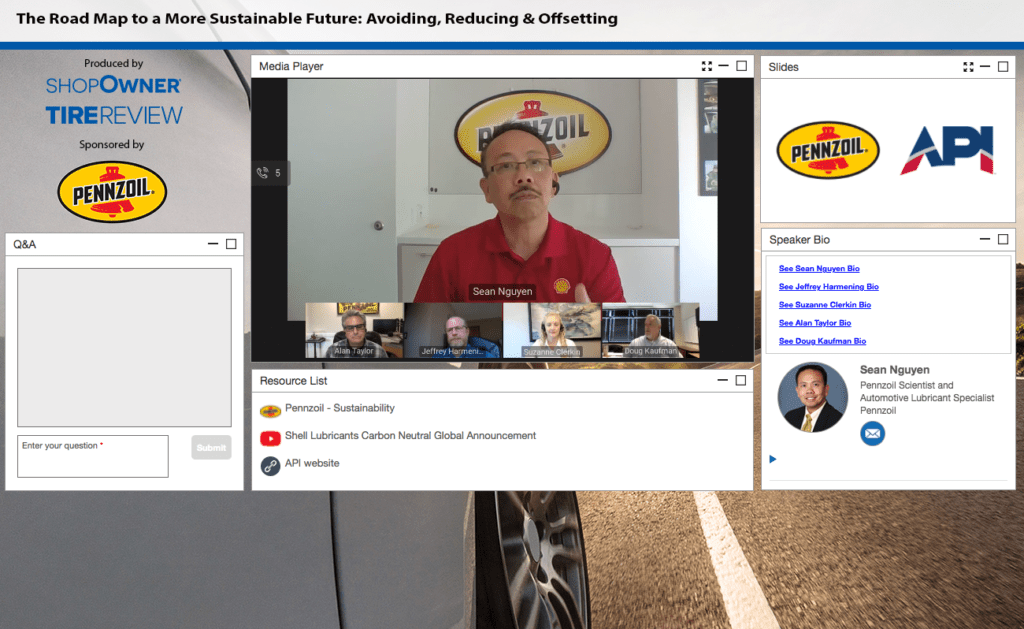Screen dimensions: 1024x629
Task: Select Doug Kaufman video thumbnail
Action: [x=650, y=330]
